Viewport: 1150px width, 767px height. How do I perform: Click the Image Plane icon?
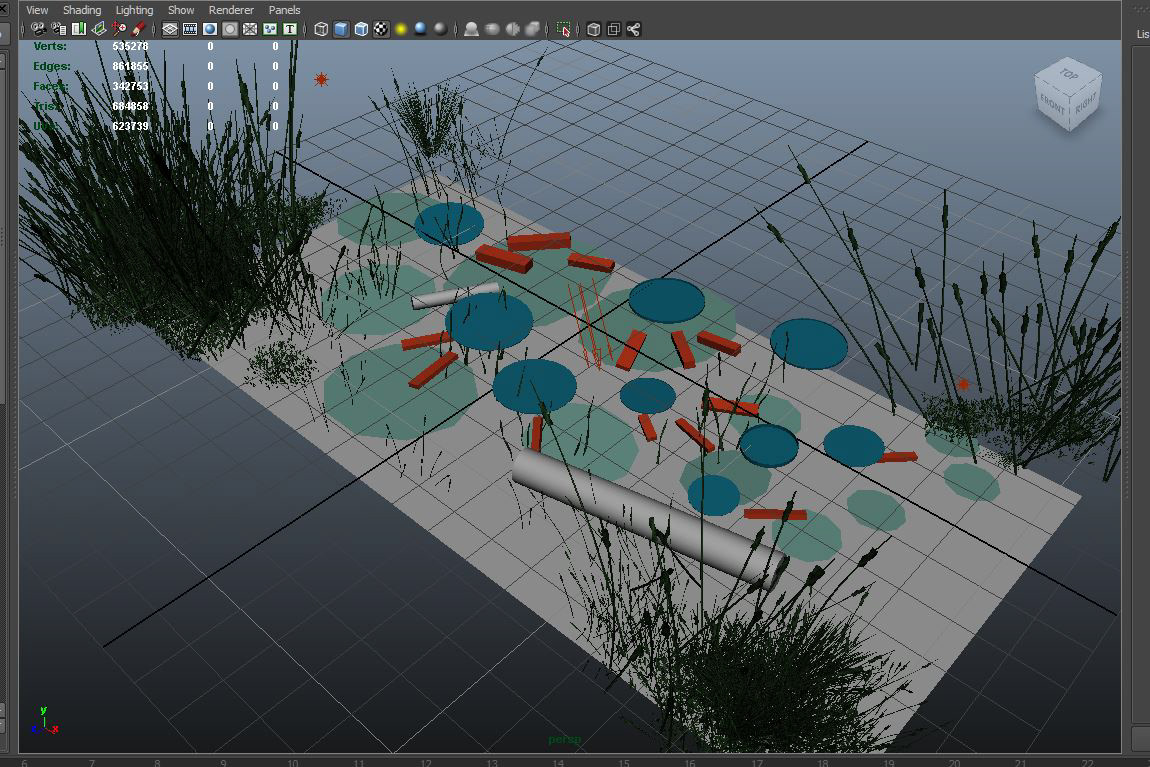(x=98, y=29)
